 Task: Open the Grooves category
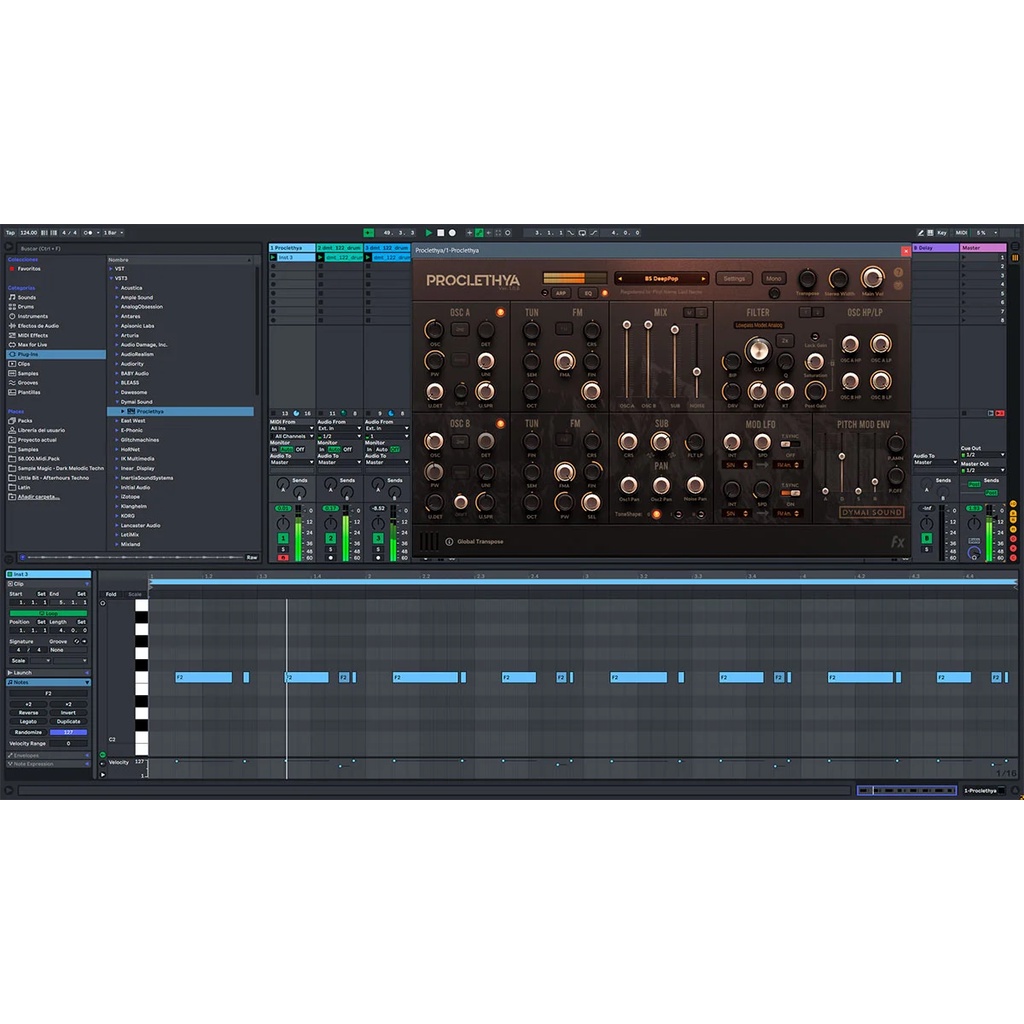(27, 383)
